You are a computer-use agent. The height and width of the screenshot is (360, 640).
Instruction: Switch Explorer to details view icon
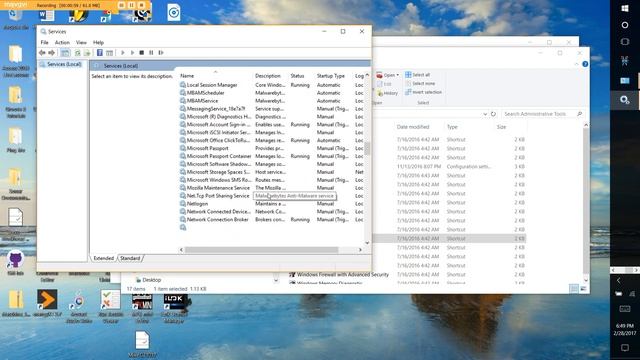click(x=573, y=289)
